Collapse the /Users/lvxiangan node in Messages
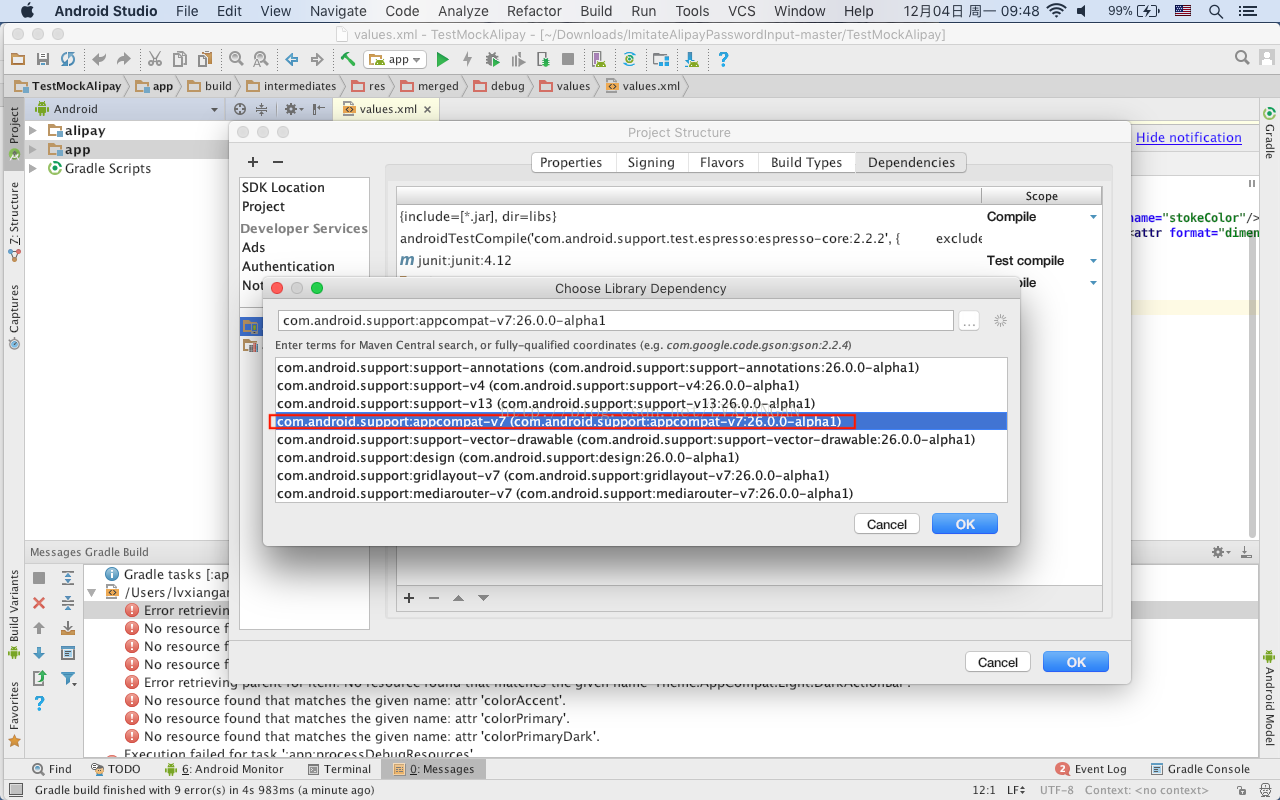Image resolution: width=1280 pixels, height=800 pixels. (x=91, y=593)
